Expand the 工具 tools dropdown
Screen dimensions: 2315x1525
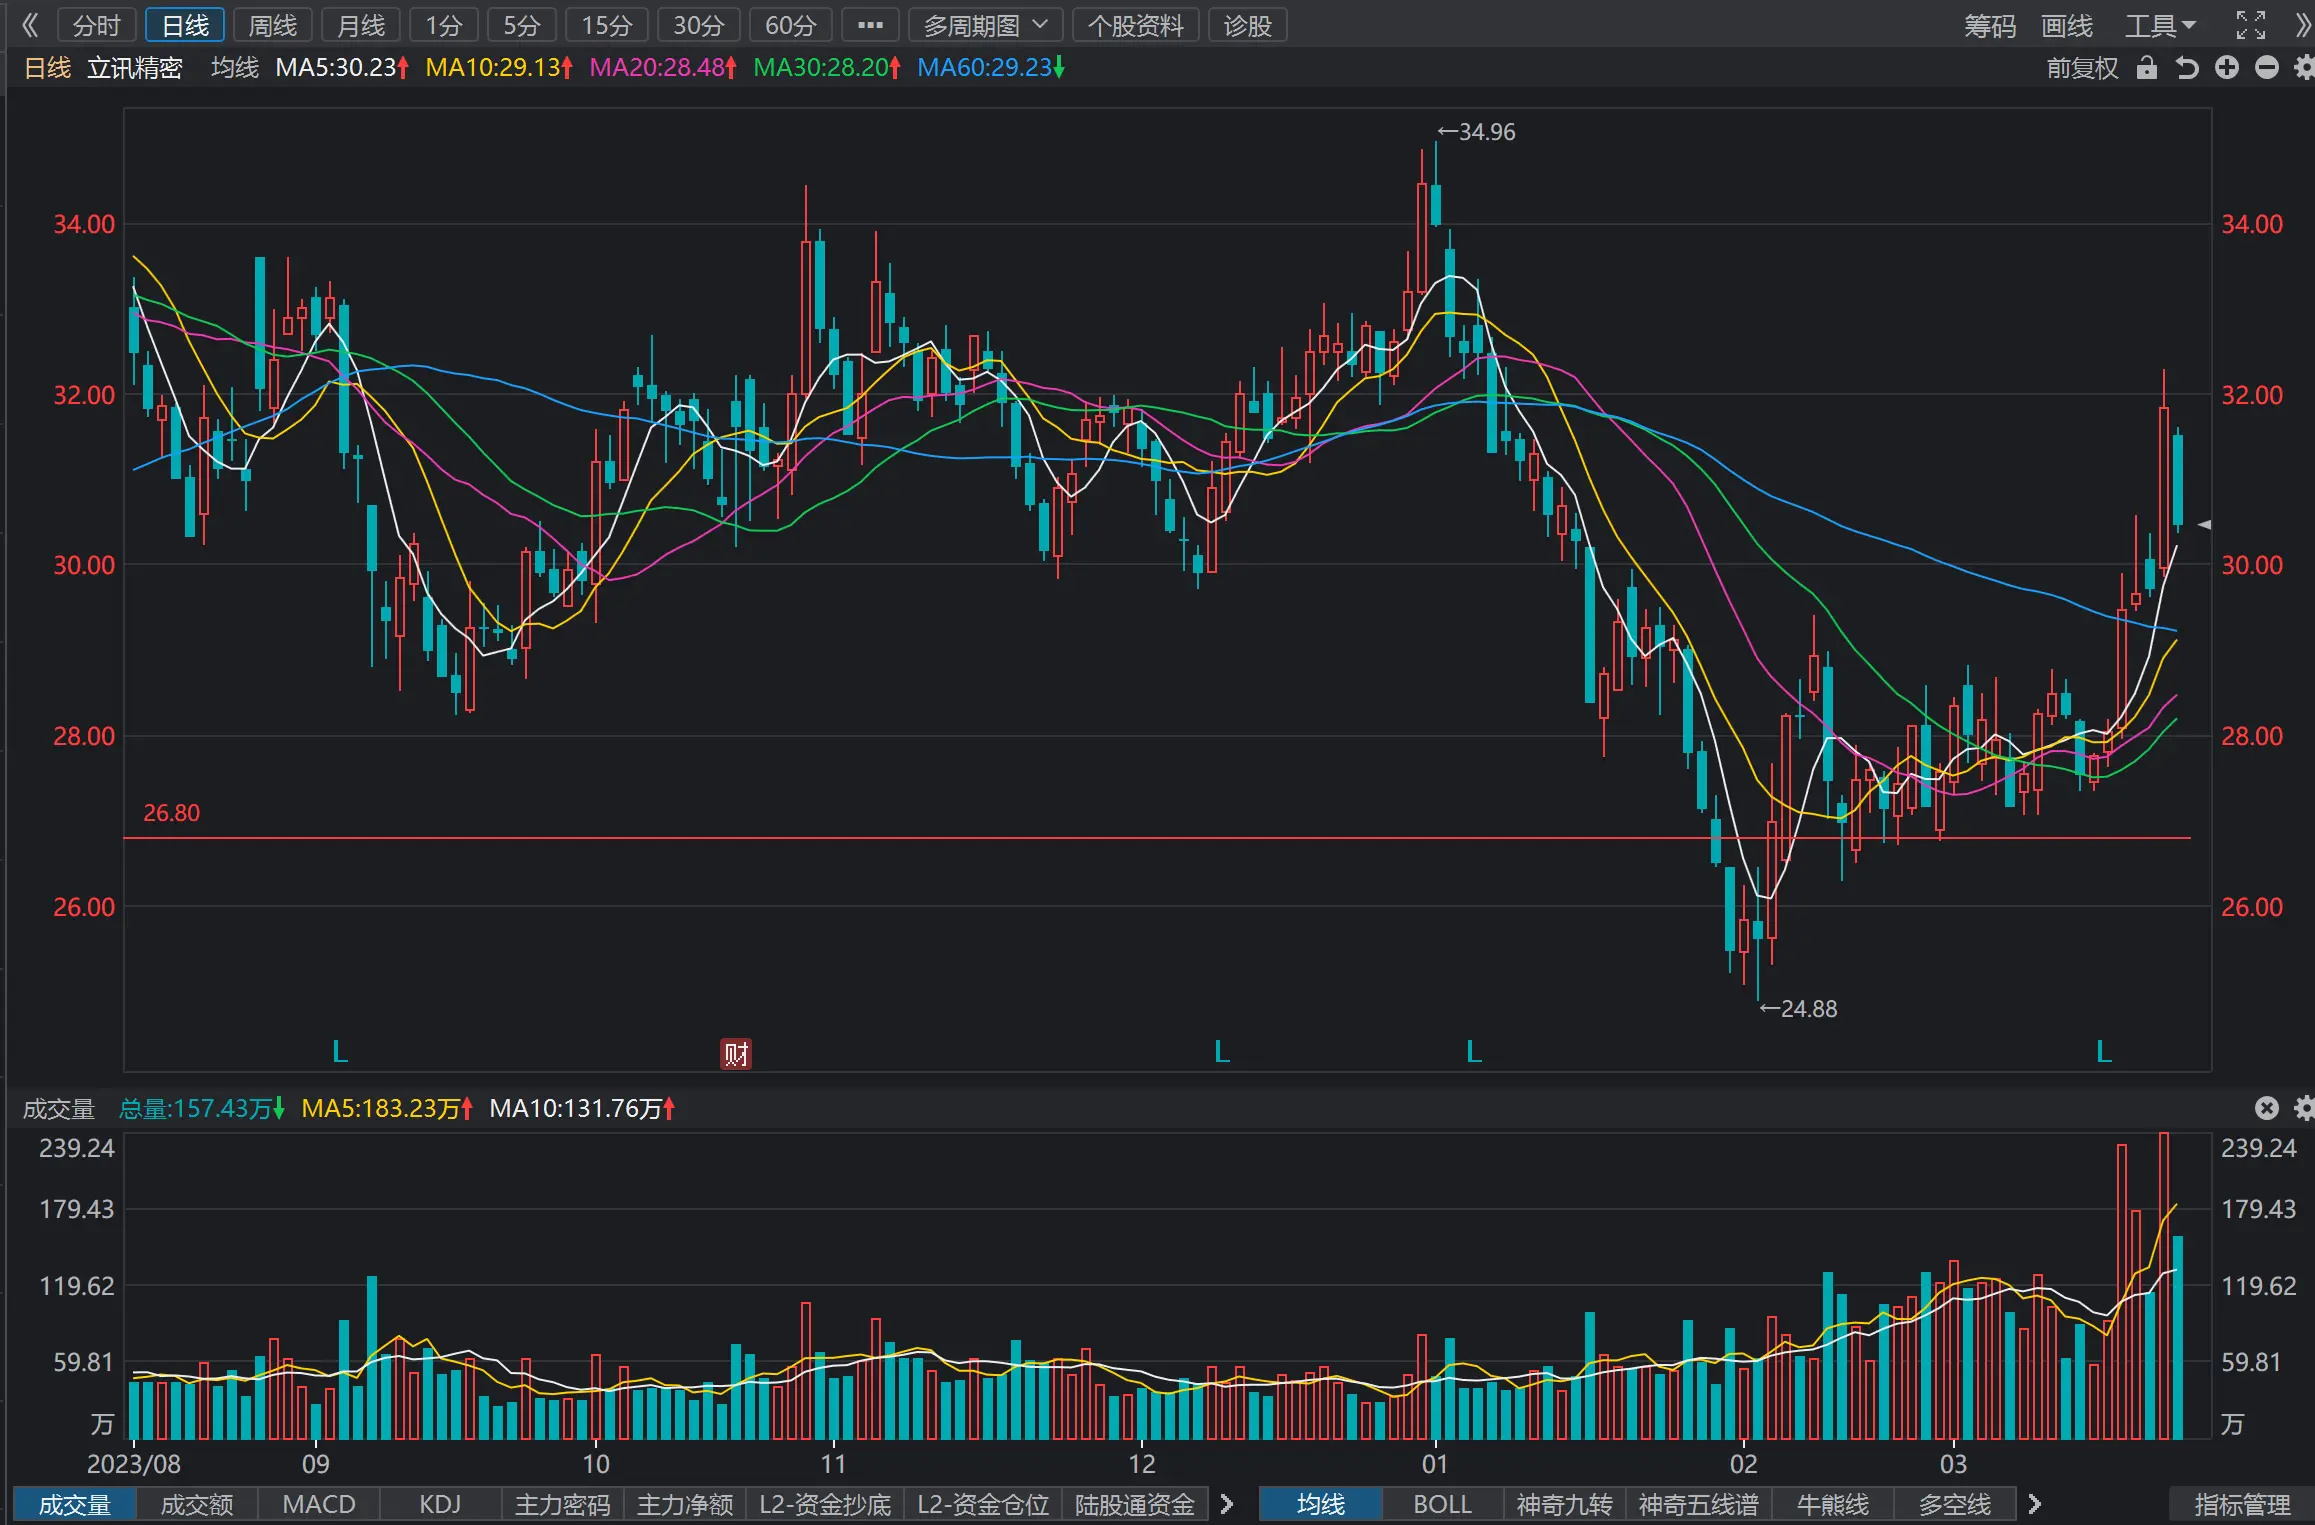pos(2160,25)
